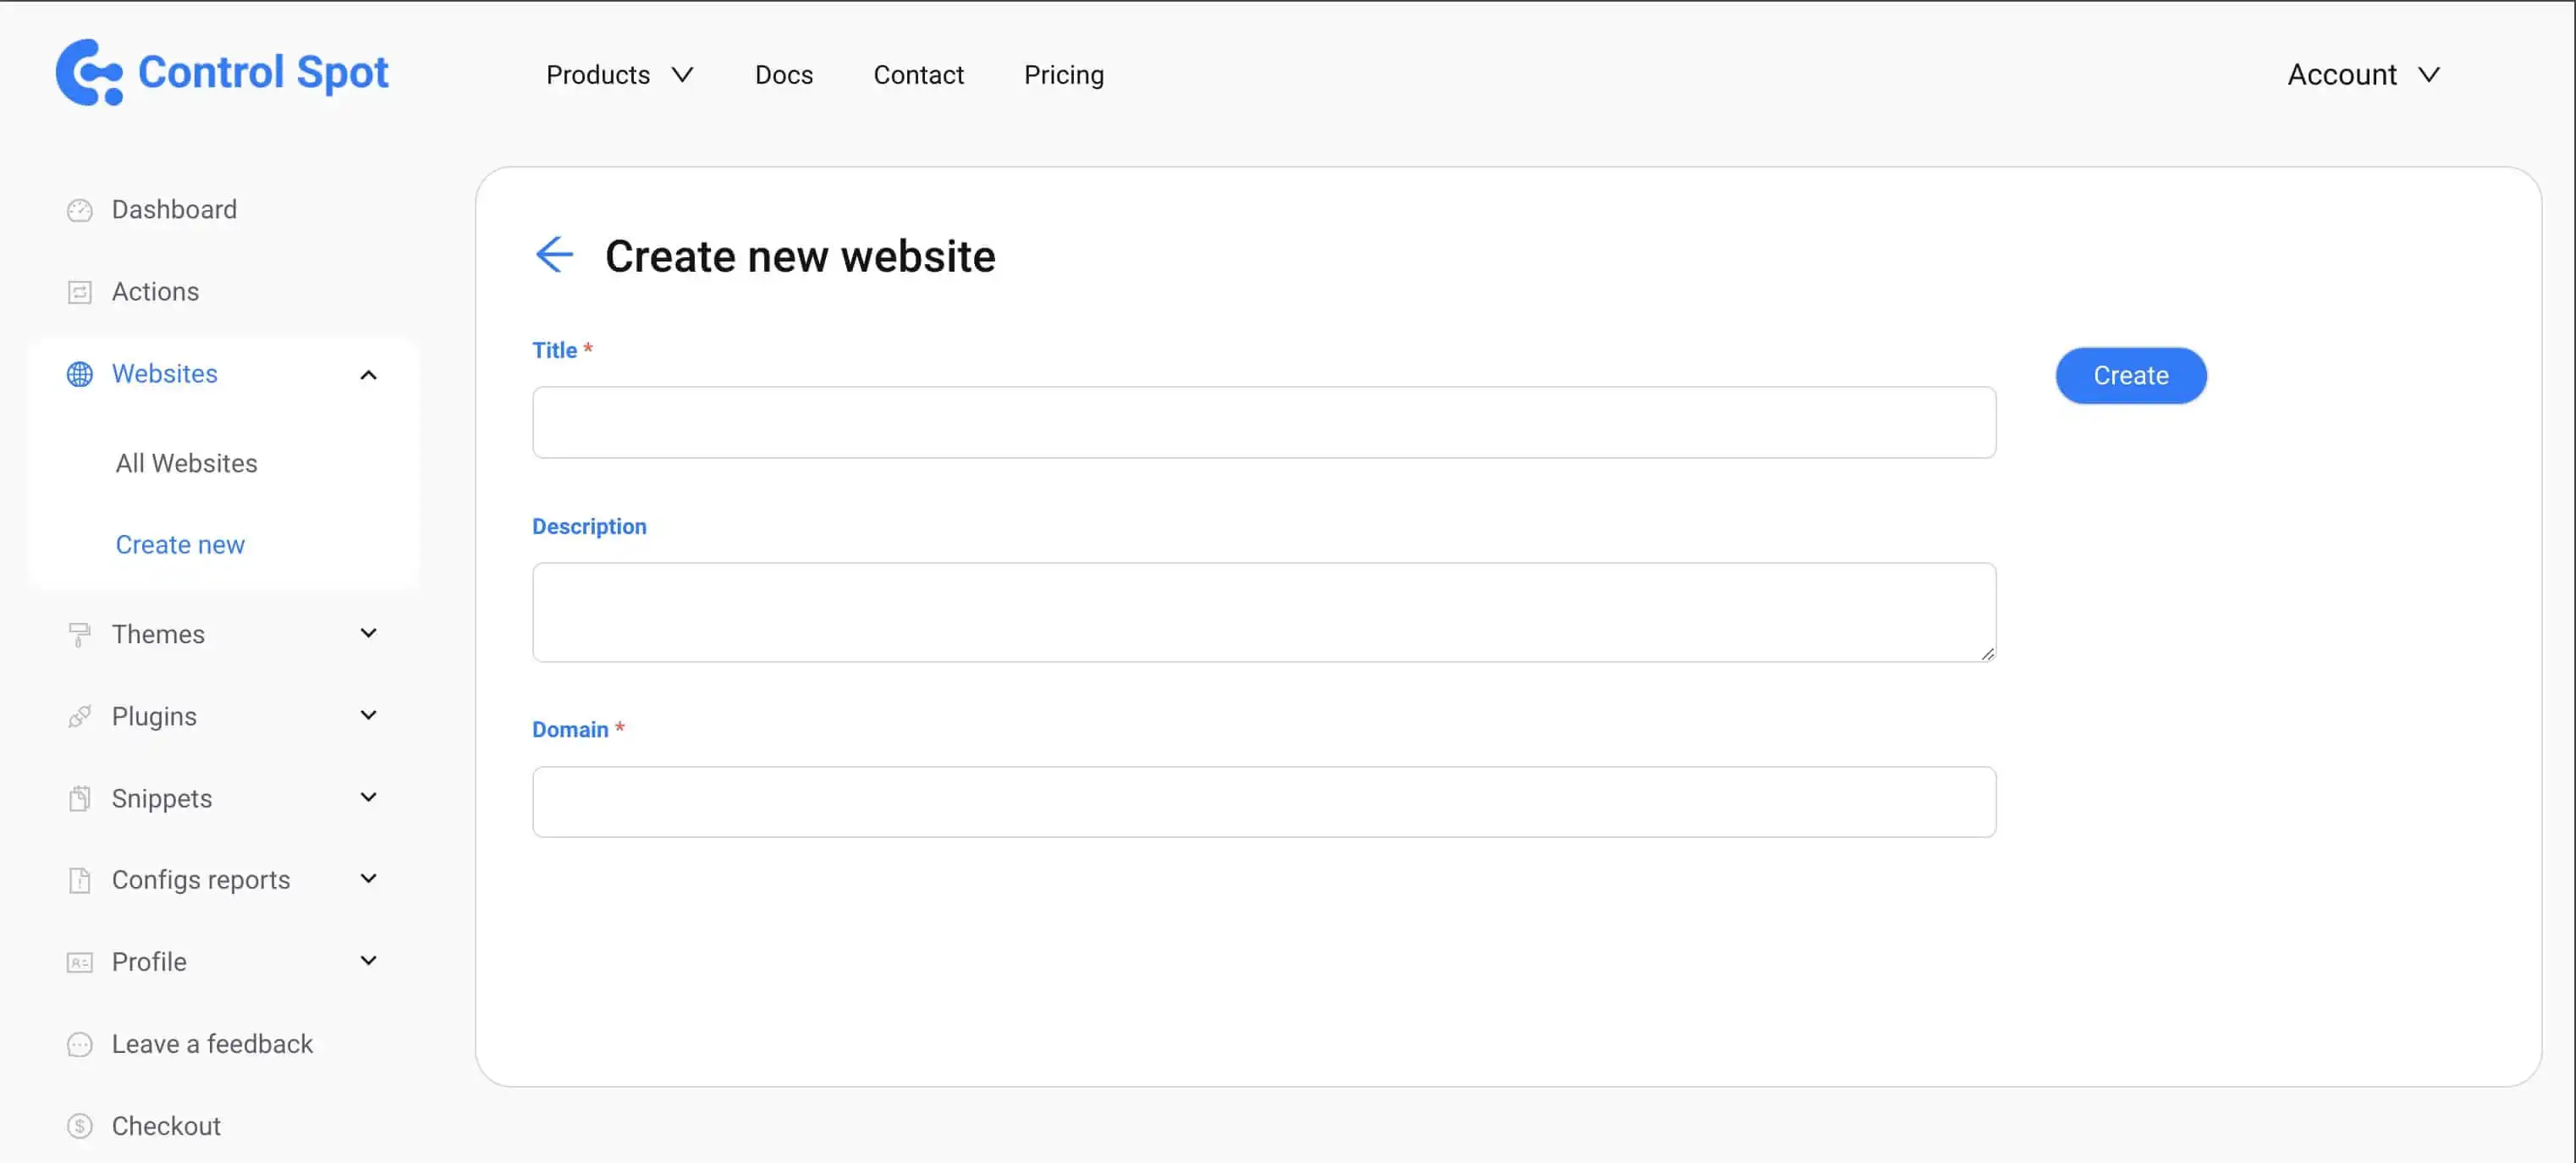
Task: Collapse the Websites section
Action: point(368,374)
